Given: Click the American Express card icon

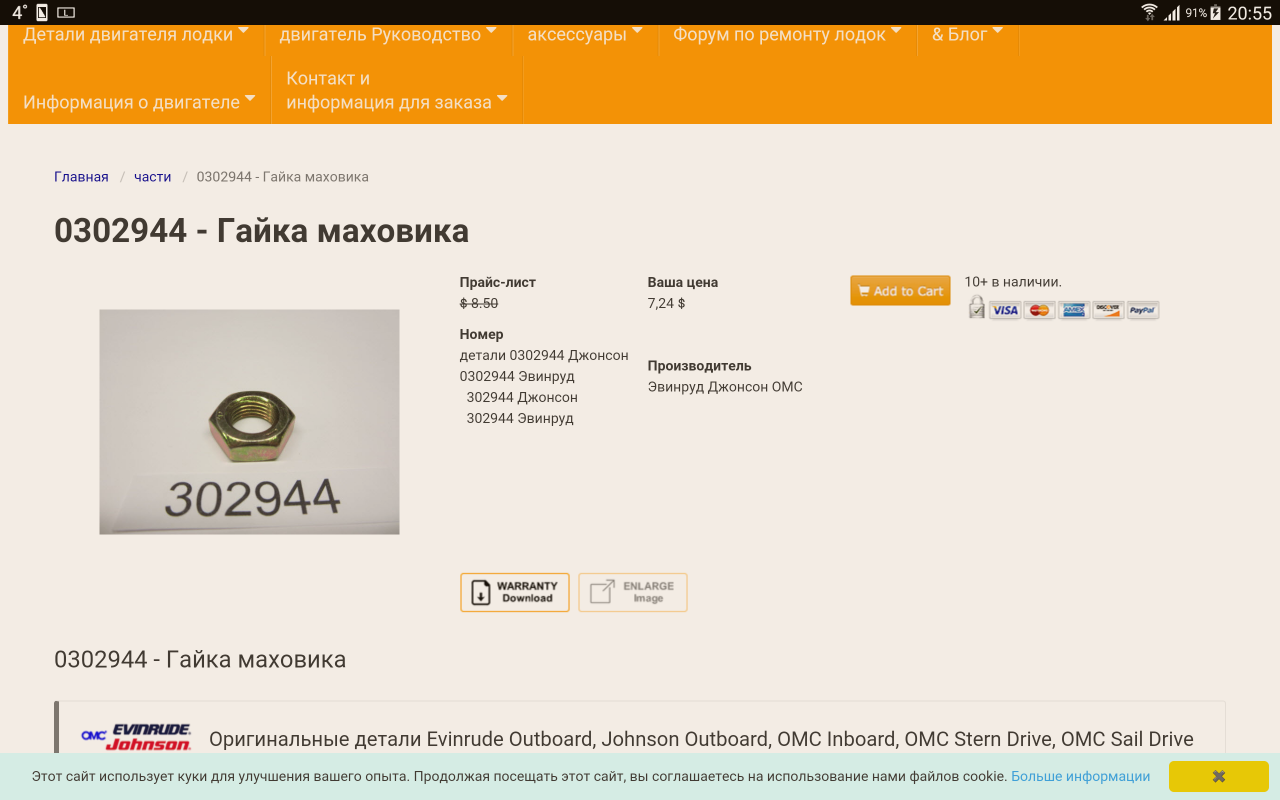Looking at the screenshot, I should click(x=1074, y=310).
